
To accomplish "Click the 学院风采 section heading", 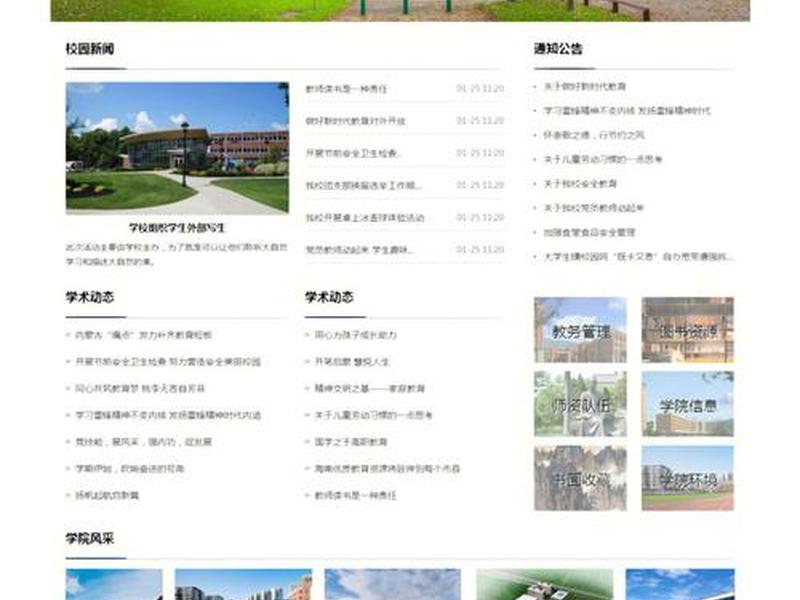I will point(90,538).
